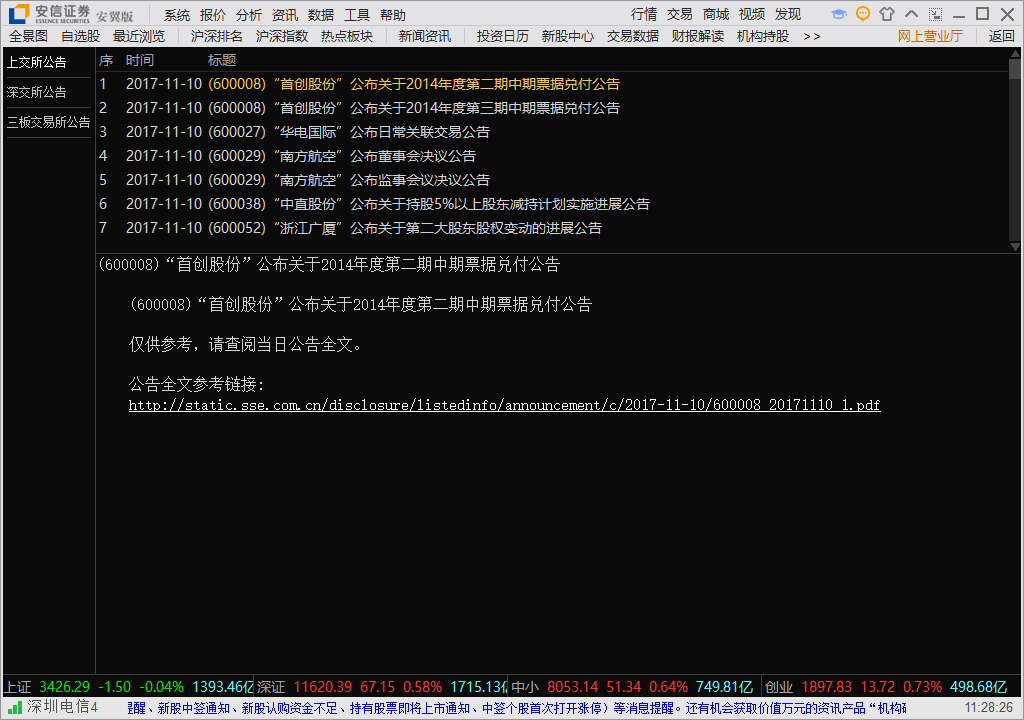Screen dimensions: 1024x720
Task: Click the 创业 index value 1897.83
Action: click(827, 687)
